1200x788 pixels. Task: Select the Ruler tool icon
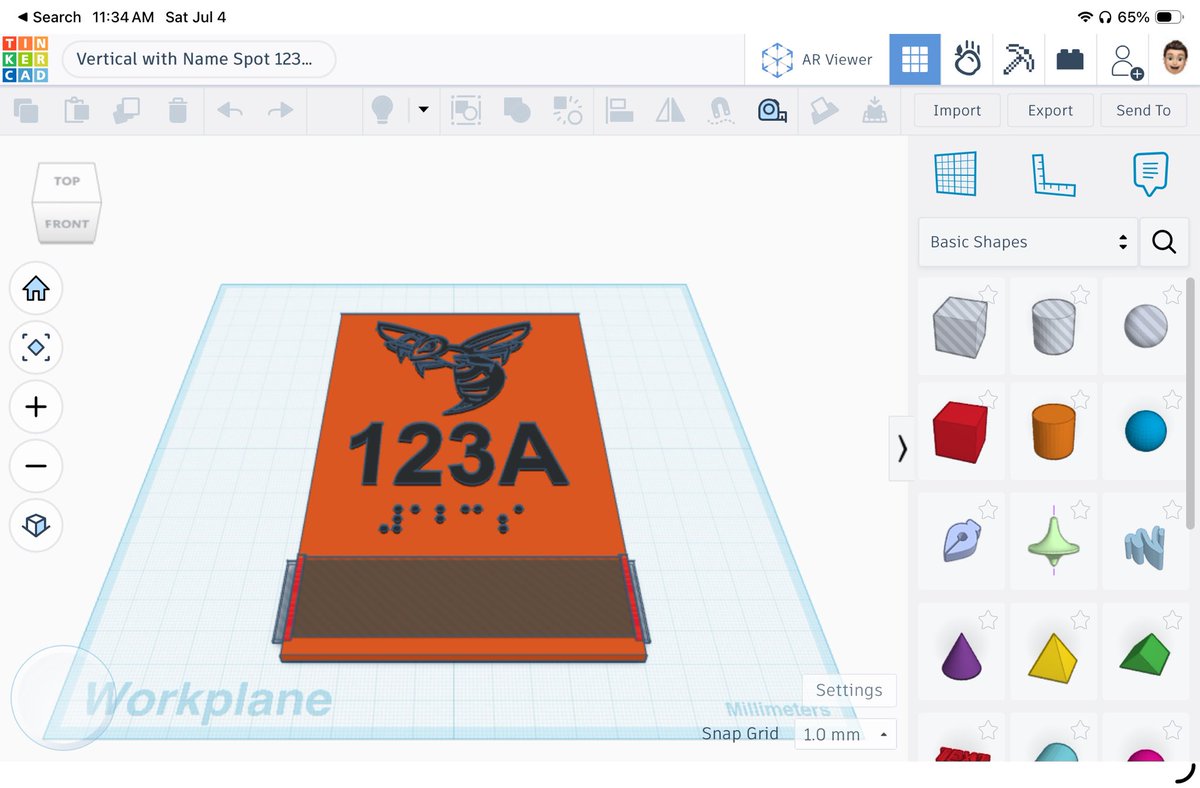click(x=1053, y=174)
